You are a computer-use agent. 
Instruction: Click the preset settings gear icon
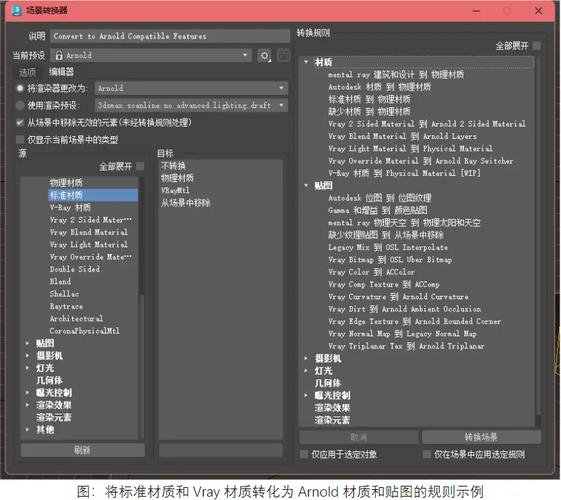pyautogui.click(x=264, y=56)
